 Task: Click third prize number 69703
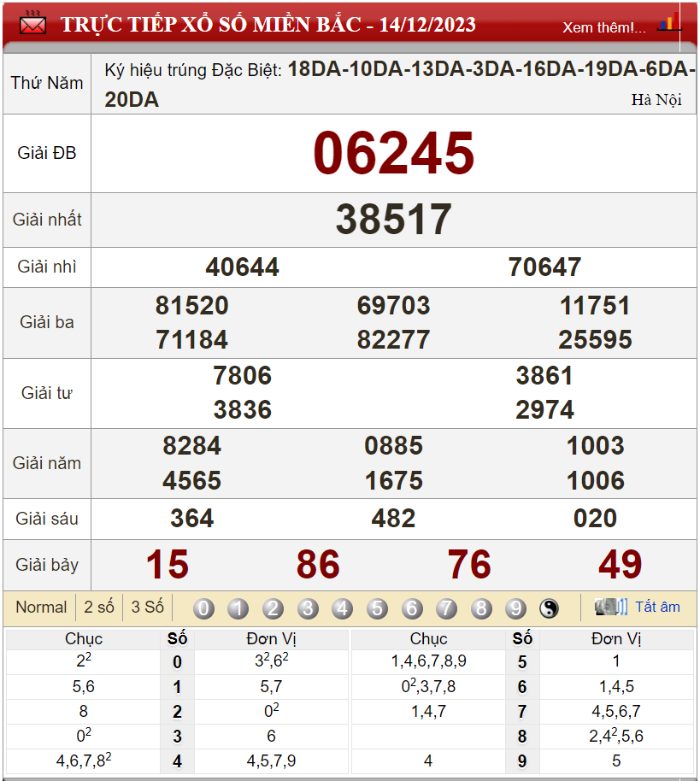(x=394, y=305)
